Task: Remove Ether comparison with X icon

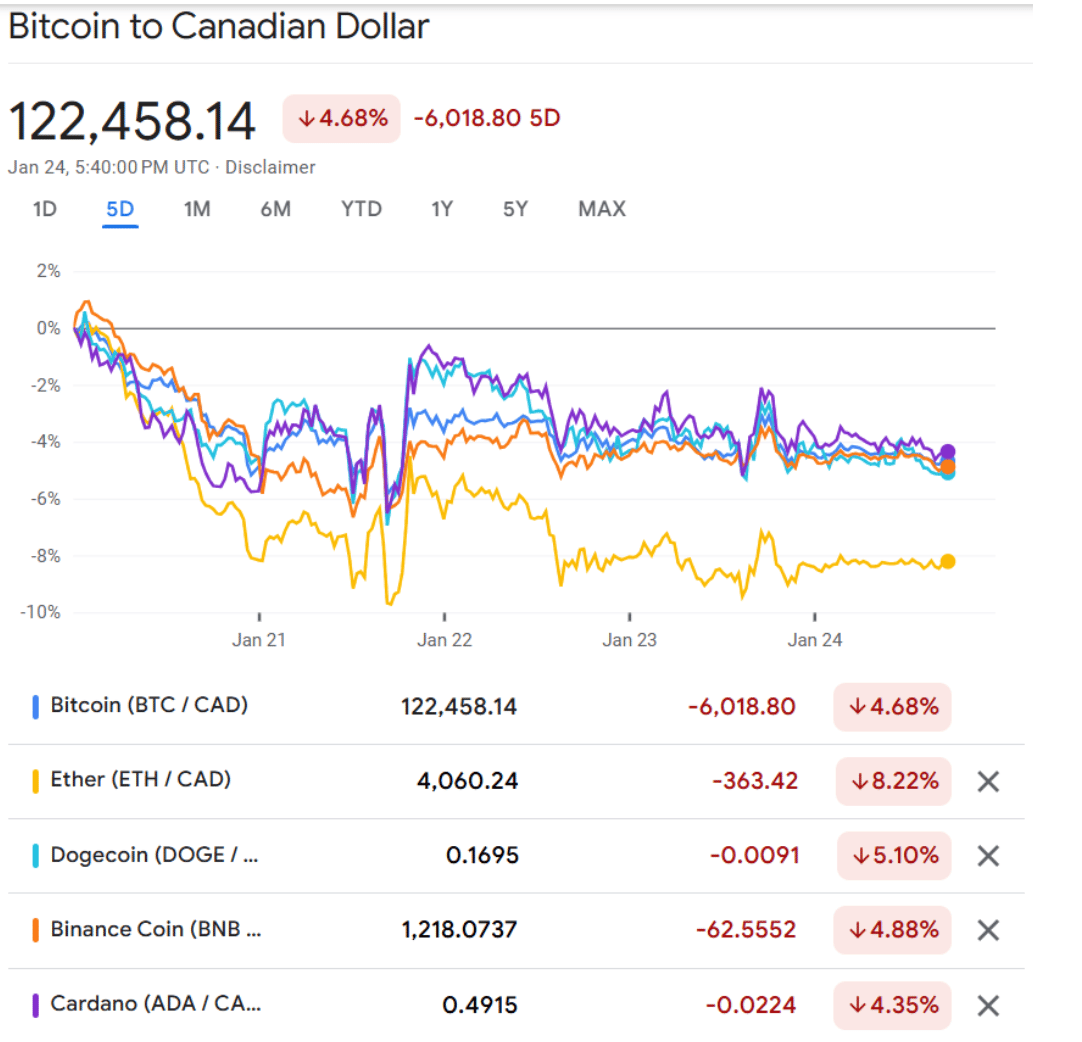Action: 988,782
